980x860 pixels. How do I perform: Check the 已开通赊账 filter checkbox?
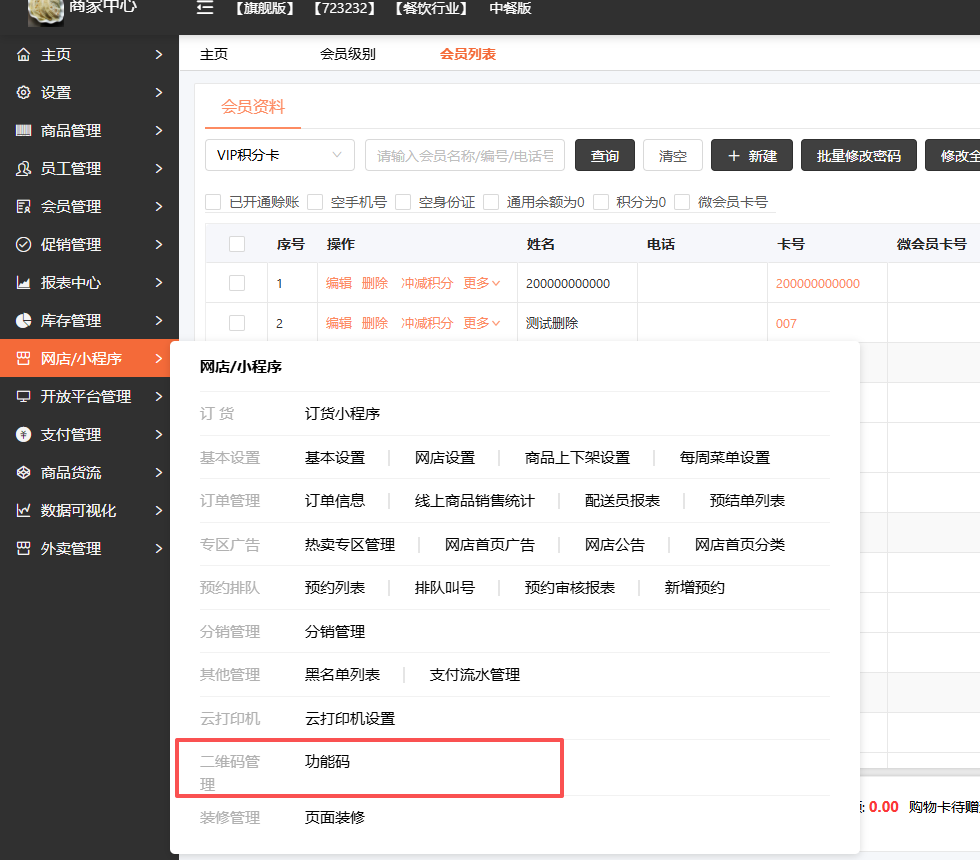coord(213,202)
